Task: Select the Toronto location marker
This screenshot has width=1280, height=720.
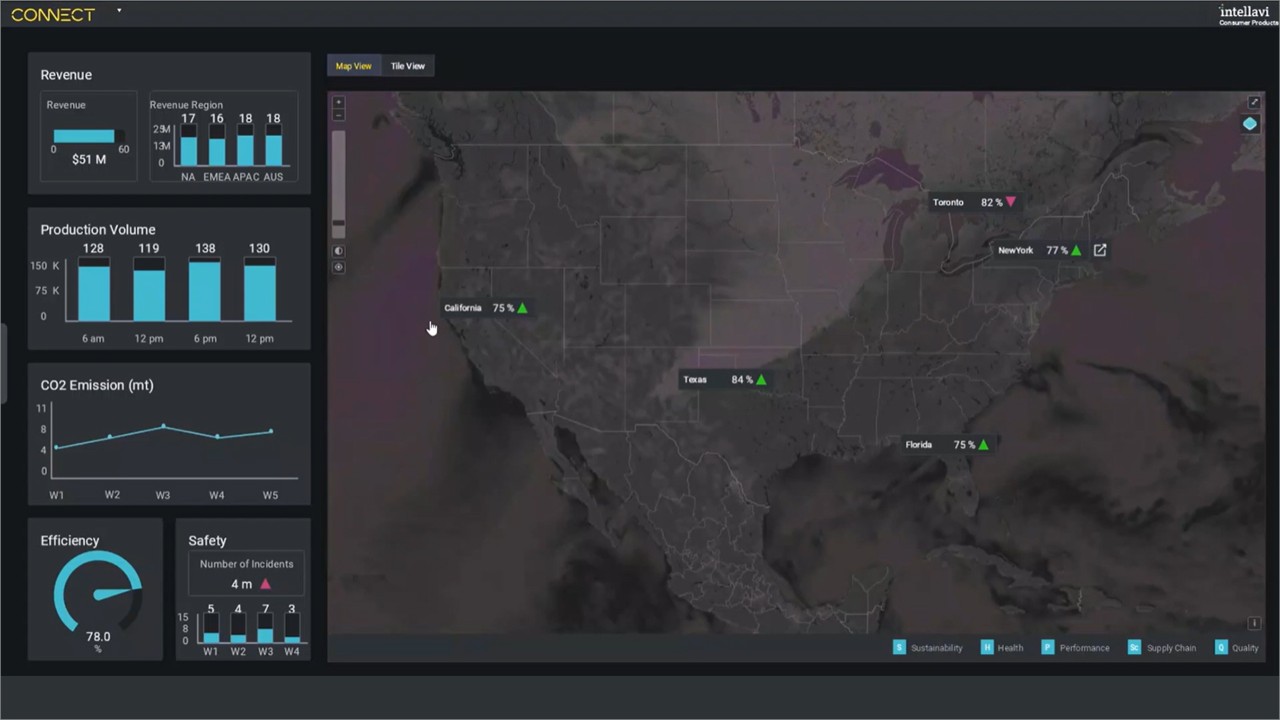Action: [973, 202]
